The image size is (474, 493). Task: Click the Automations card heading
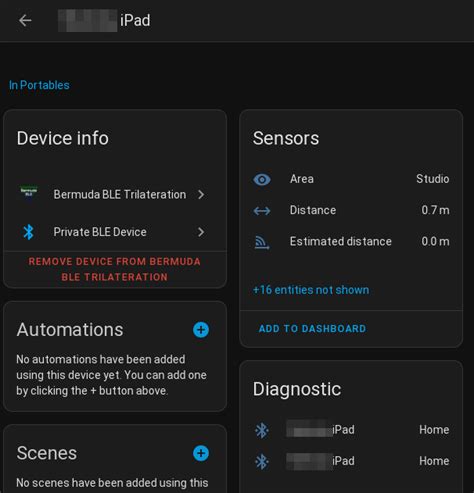click(x=70, y=330)
